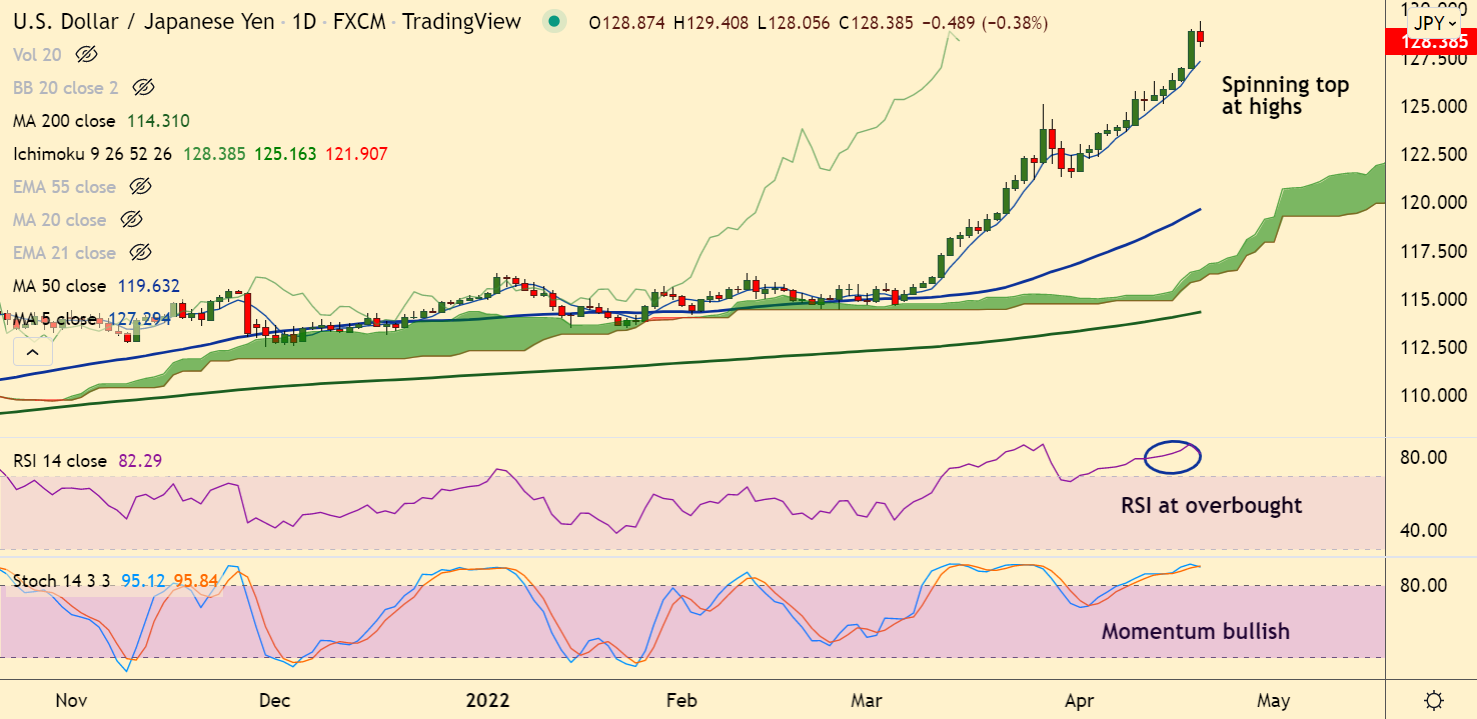1477x719 pixels.
Task: Toggle visibility of Vol 20 indicator
Action: (86, 55)
